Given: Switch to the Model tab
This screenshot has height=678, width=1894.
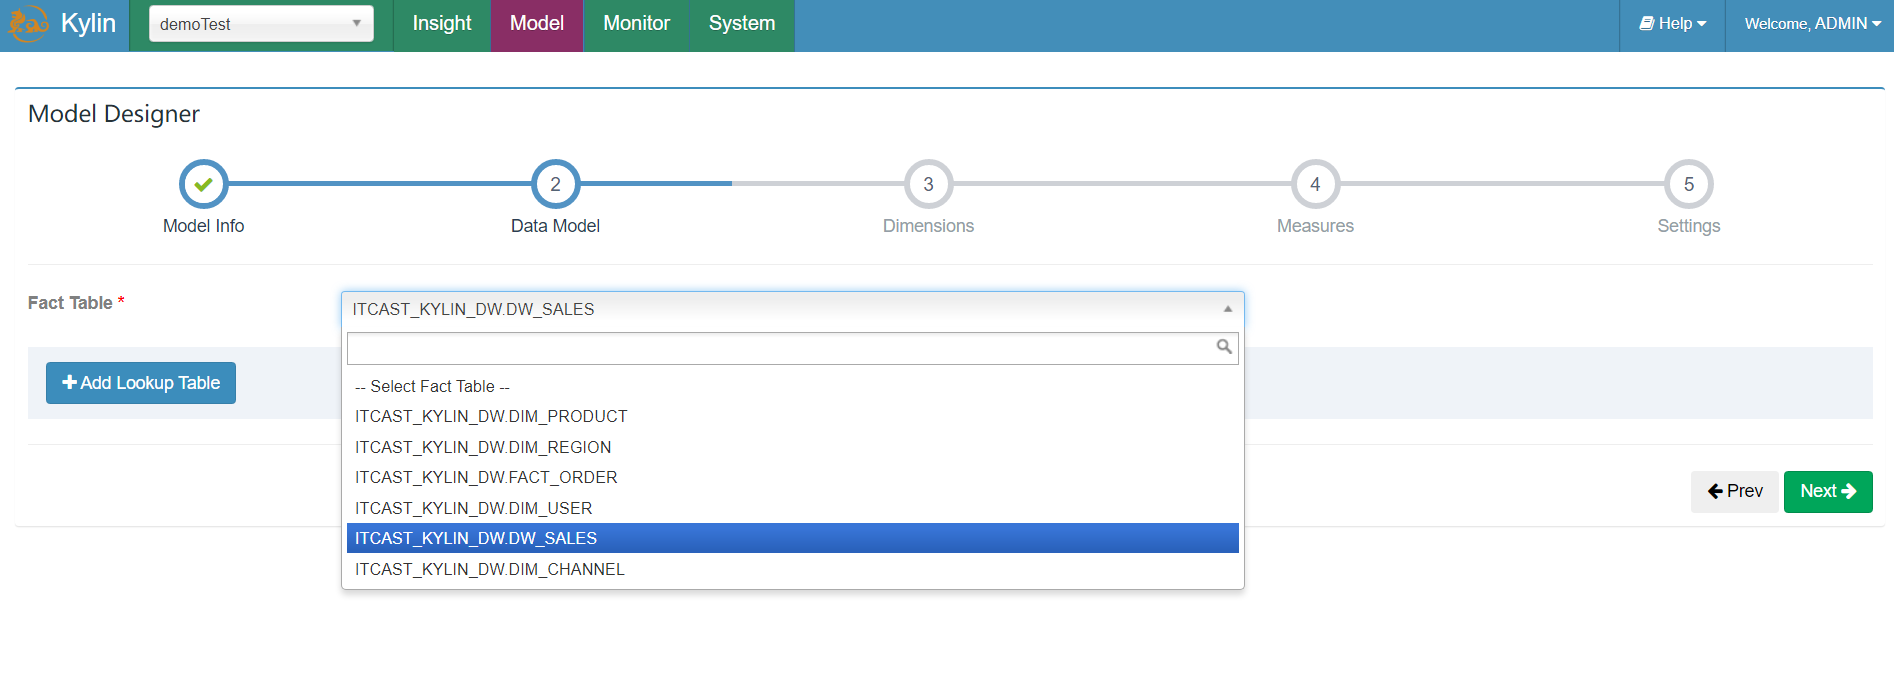Looking at the screenshot, I should click(537, 24).
